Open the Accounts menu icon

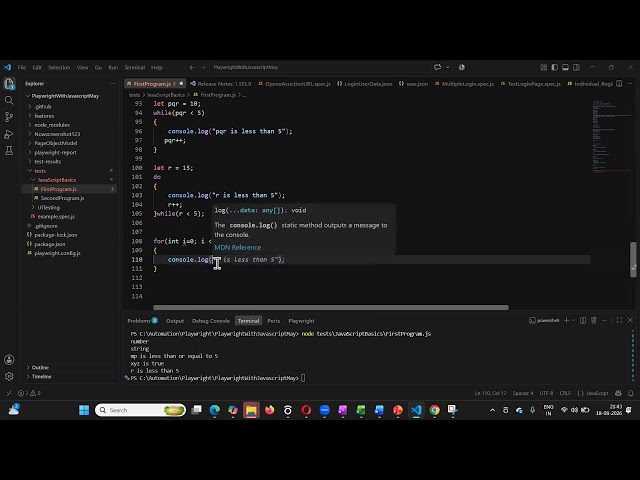(9, 360)
